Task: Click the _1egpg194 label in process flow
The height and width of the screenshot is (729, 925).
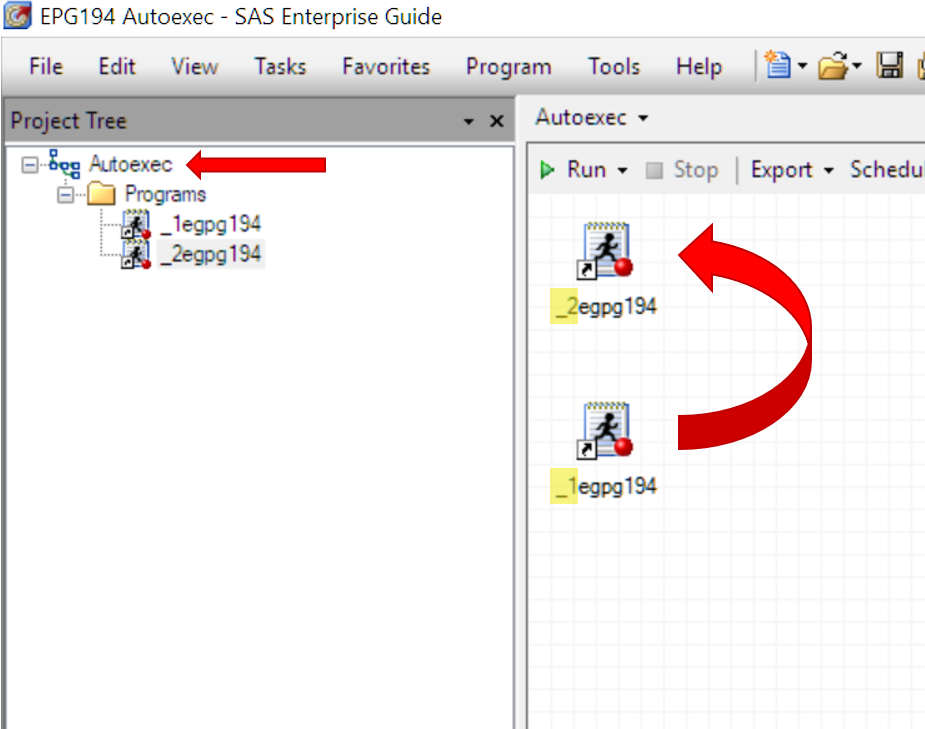Action: coord(605,487)
